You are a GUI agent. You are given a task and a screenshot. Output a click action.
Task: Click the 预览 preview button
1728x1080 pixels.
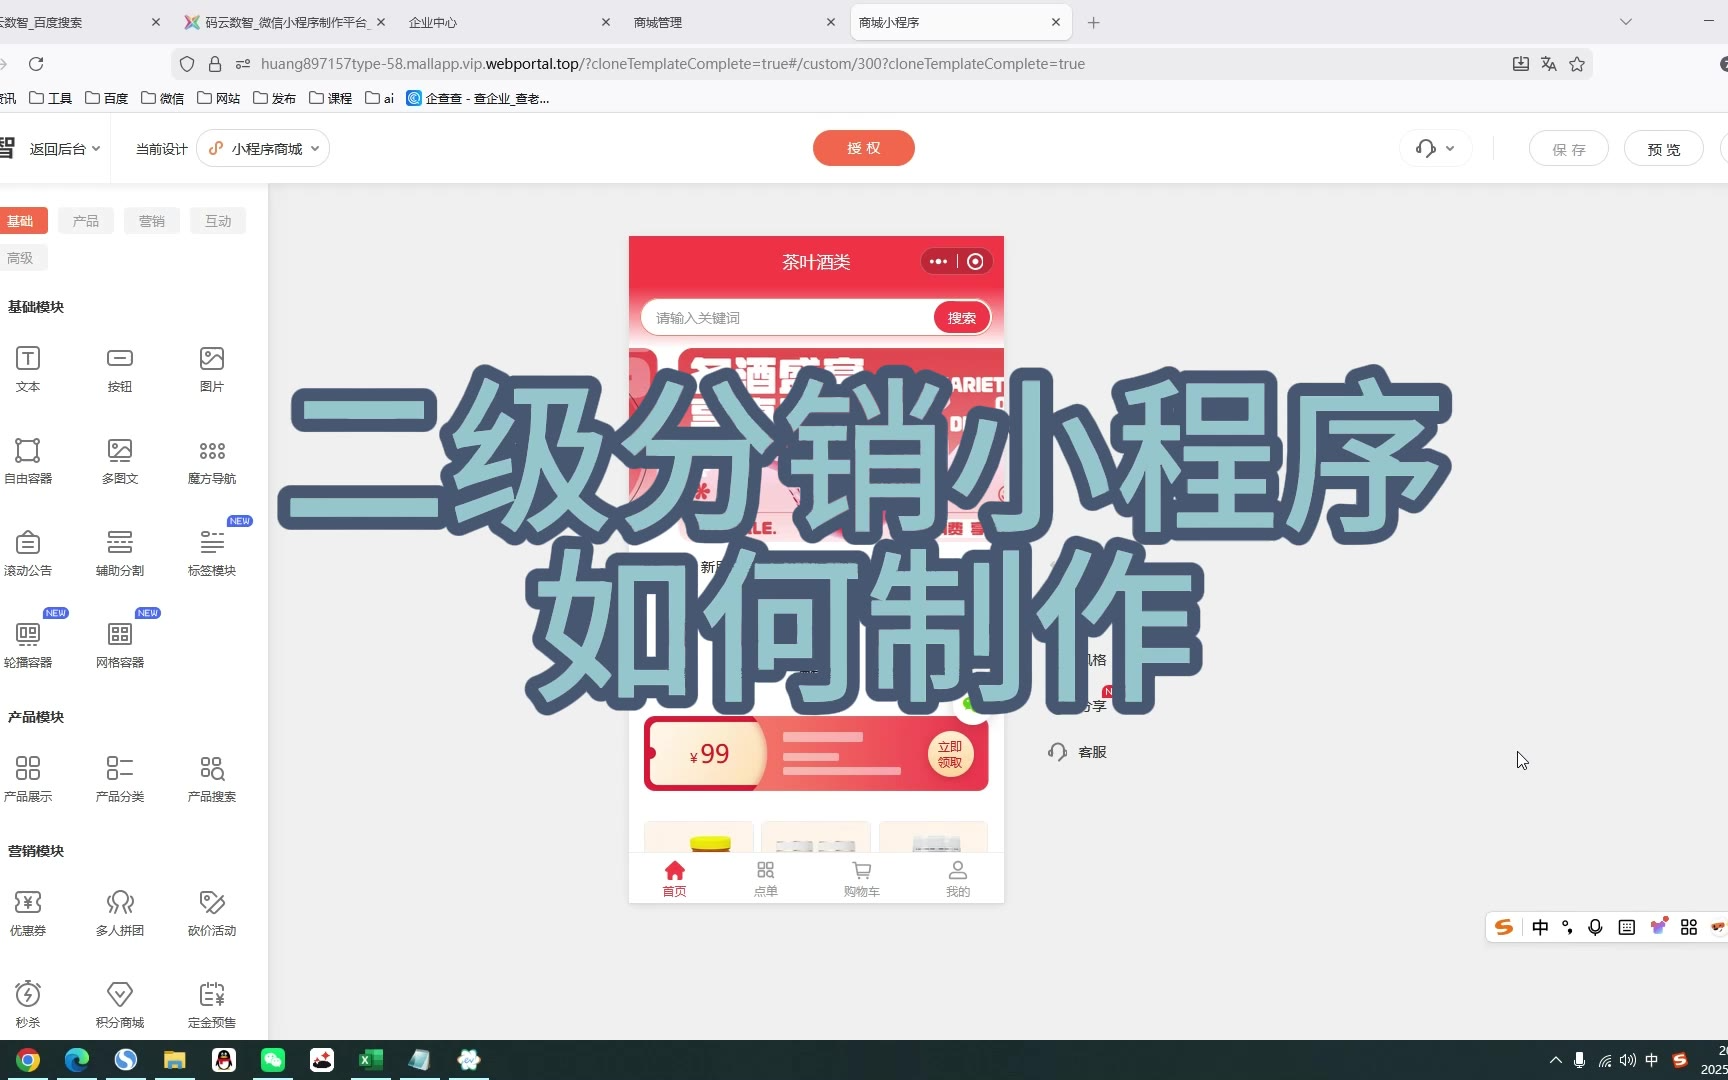pos(1663,149)
